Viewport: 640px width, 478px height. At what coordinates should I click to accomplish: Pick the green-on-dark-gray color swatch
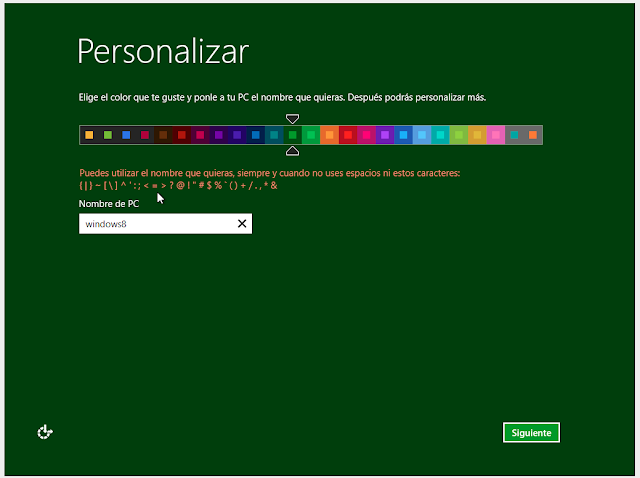click(108, 135)
